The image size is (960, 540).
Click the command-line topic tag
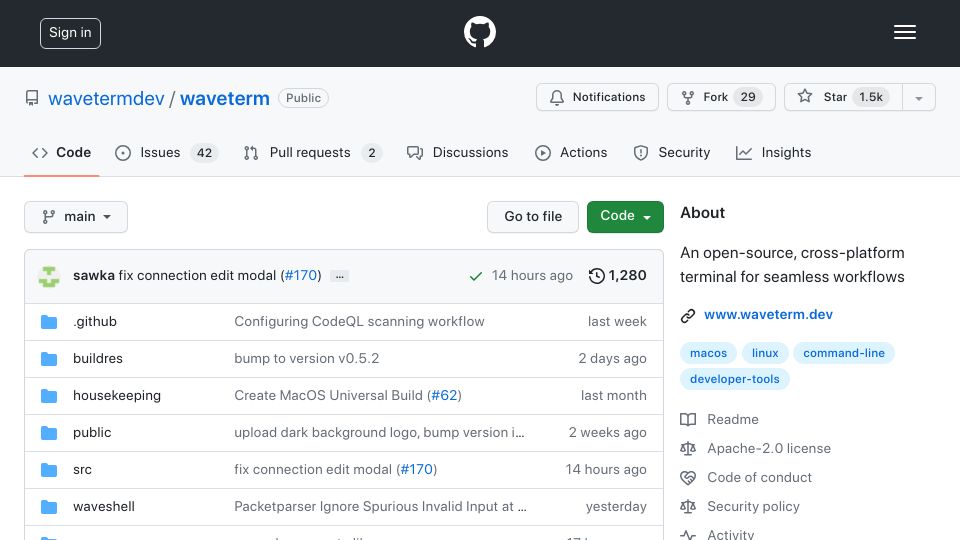tap(844, 353)
